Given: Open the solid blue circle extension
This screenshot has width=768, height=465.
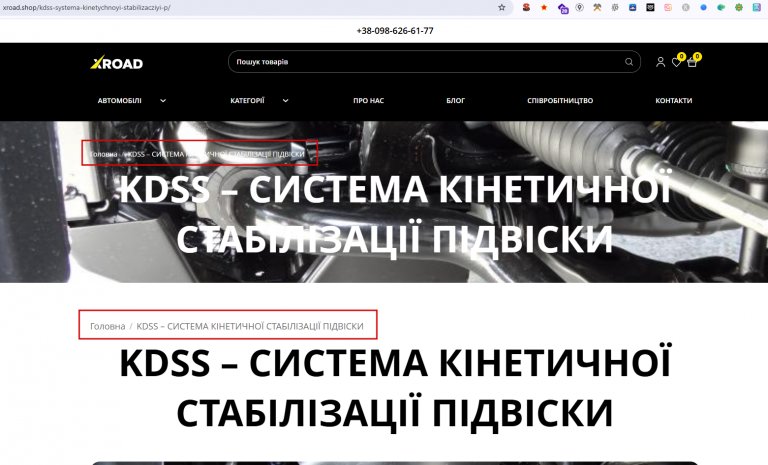Looking at the screenshot, I should [x=703, y=7].
